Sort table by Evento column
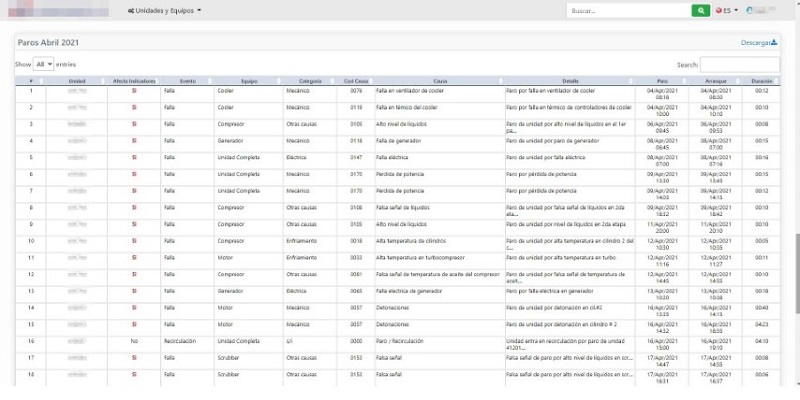 pyautogui.click(x=187, y=80)
